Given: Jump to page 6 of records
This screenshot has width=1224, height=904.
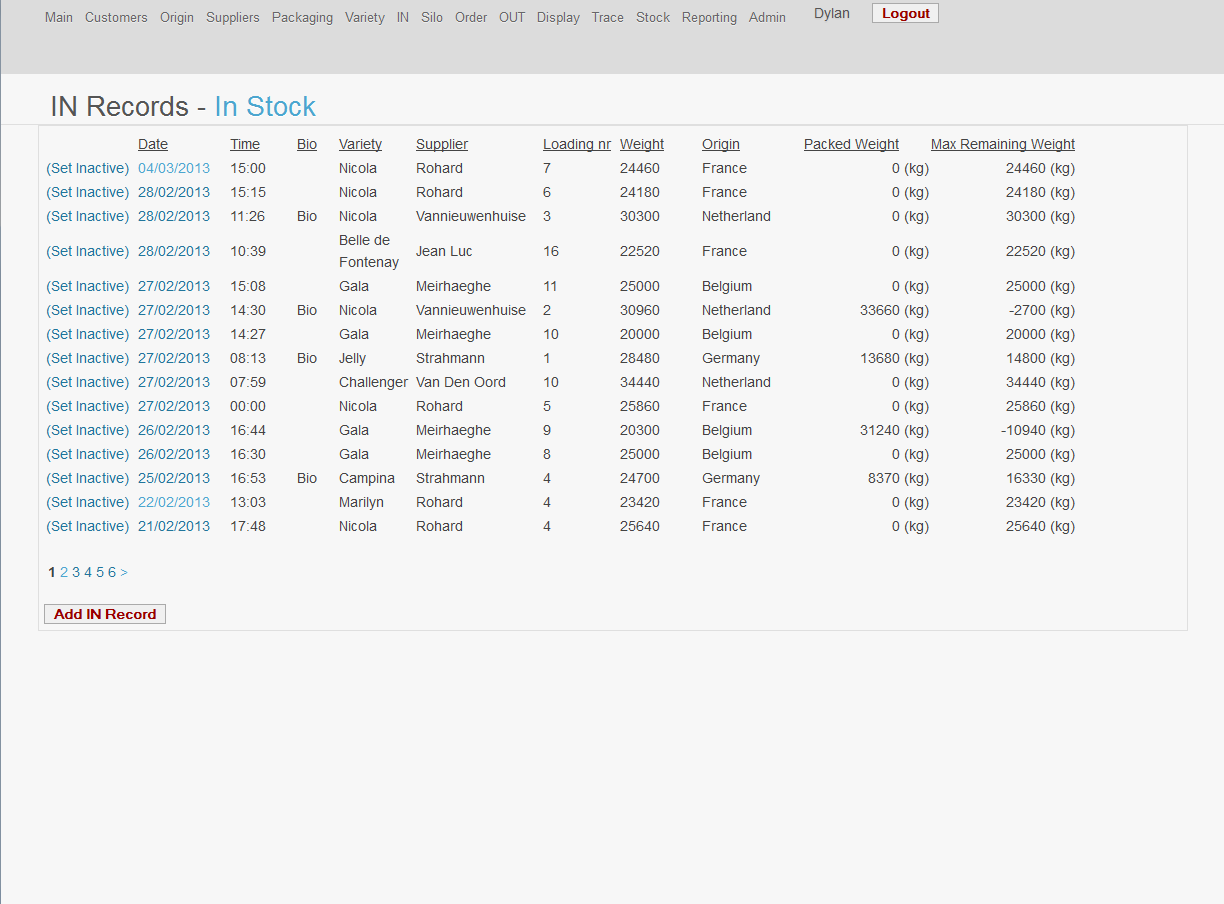Looking at the screenshot, I should [112, 572].
